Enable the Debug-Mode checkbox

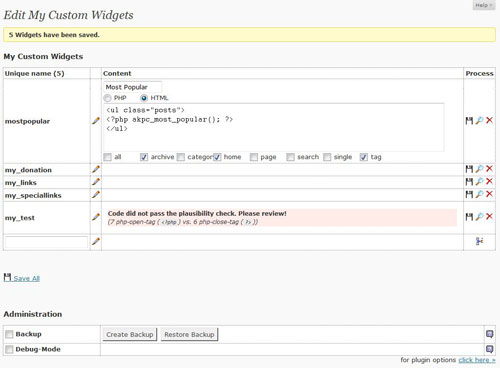[9, 349]
